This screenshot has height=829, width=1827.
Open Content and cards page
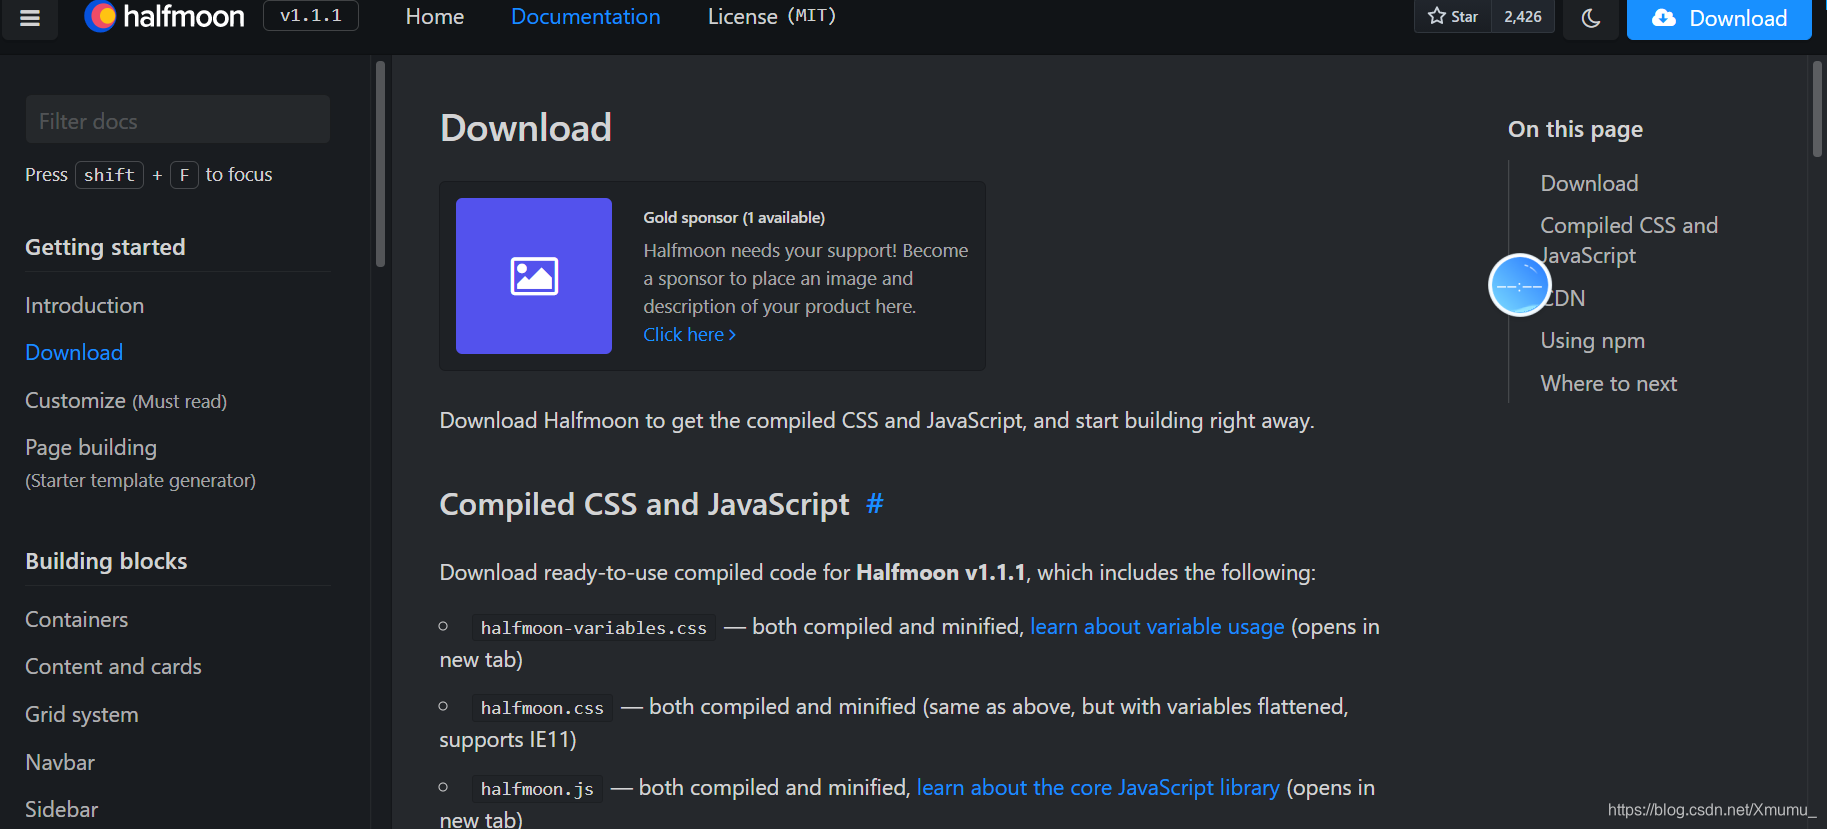click(x=113, y=666)
